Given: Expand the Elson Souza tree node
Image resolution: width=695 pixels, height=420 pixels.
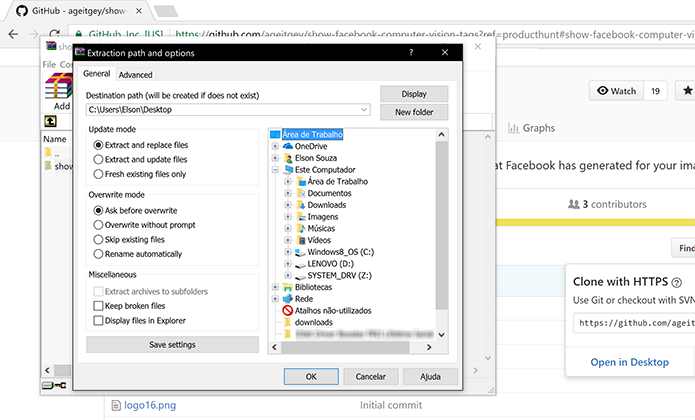Looking at the screenshot, I should [x=275, y=158].
